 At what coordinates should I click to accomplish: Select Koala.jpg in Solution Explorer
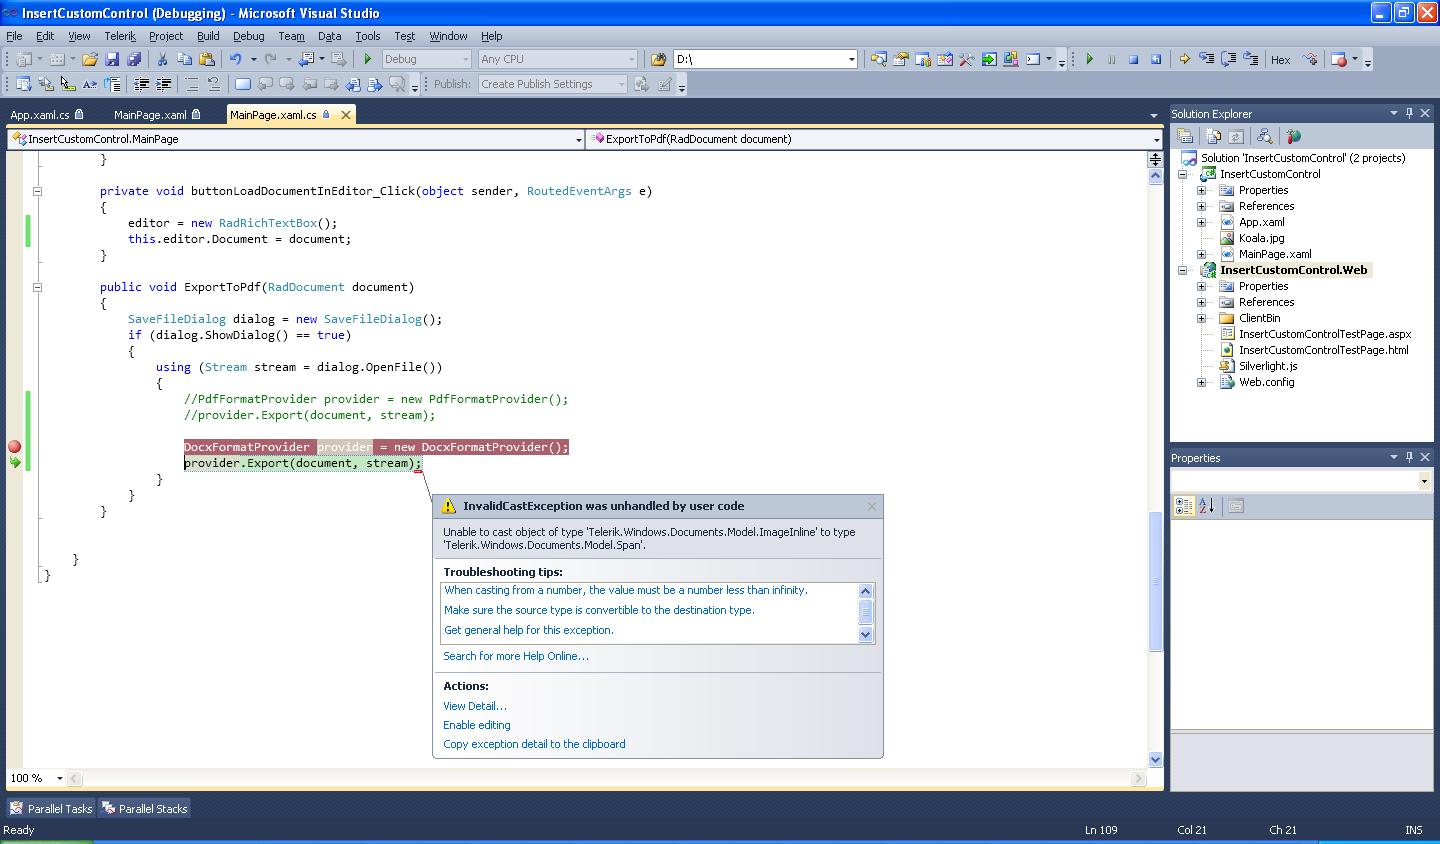[1261, 238]
